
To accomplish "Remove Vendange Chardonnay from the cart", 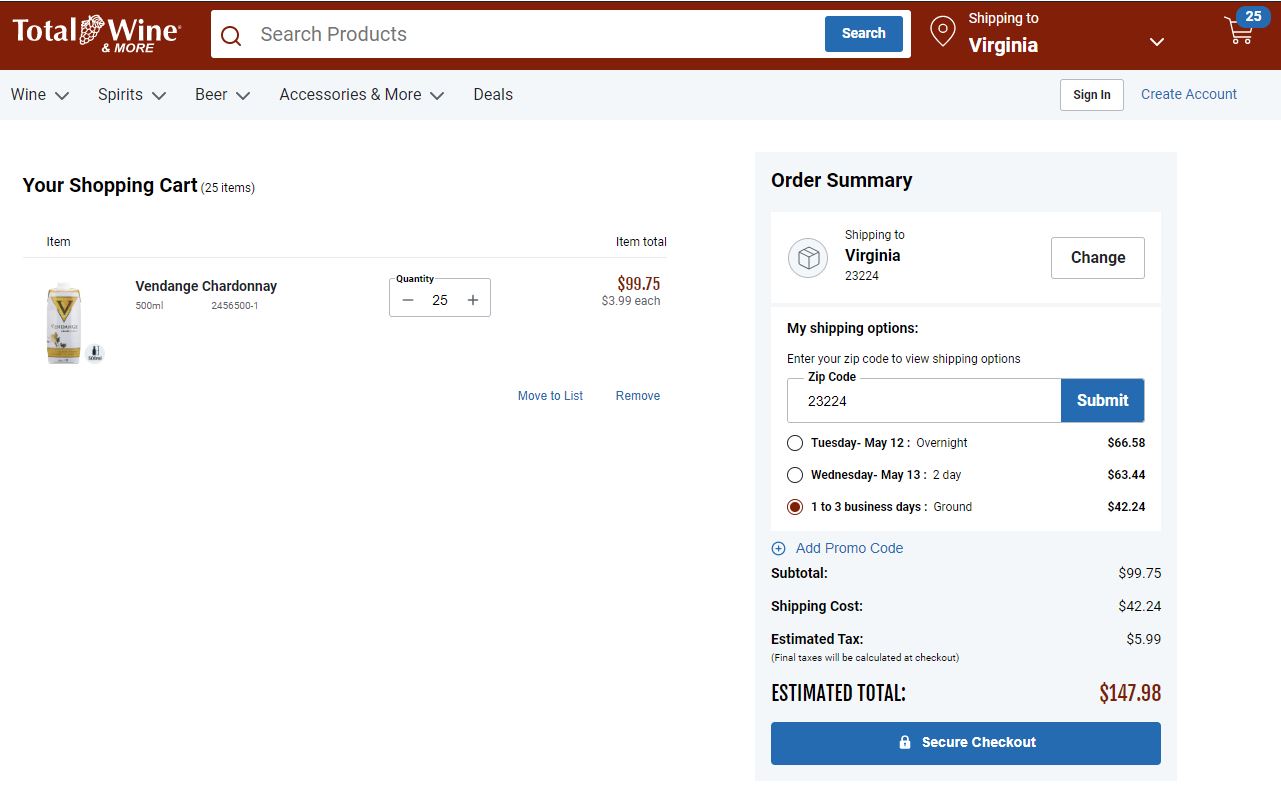I will pos(638,396).
